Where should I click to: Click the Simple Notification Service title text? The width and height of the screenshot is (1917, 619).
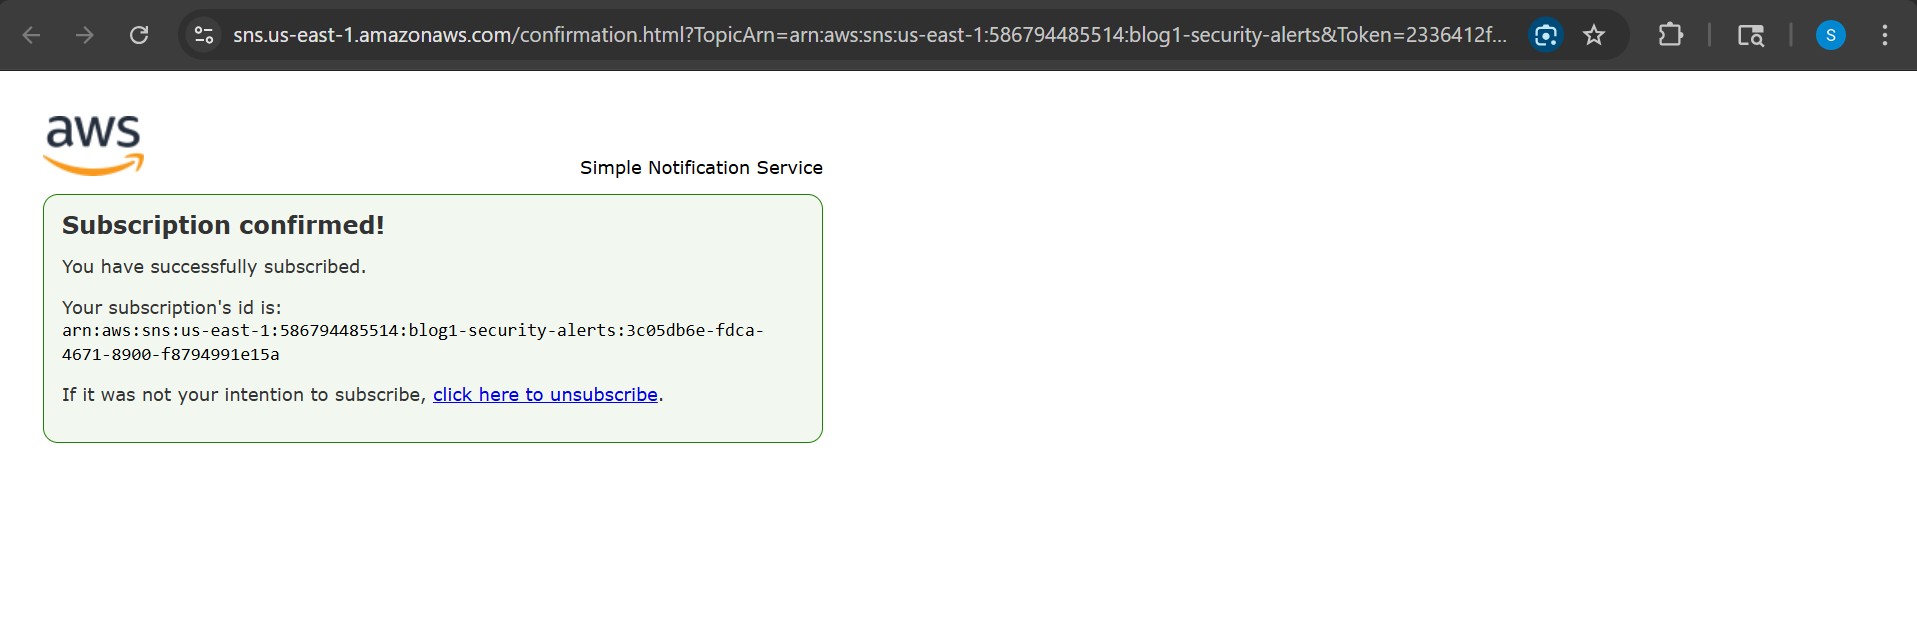[x=700, y=167]
